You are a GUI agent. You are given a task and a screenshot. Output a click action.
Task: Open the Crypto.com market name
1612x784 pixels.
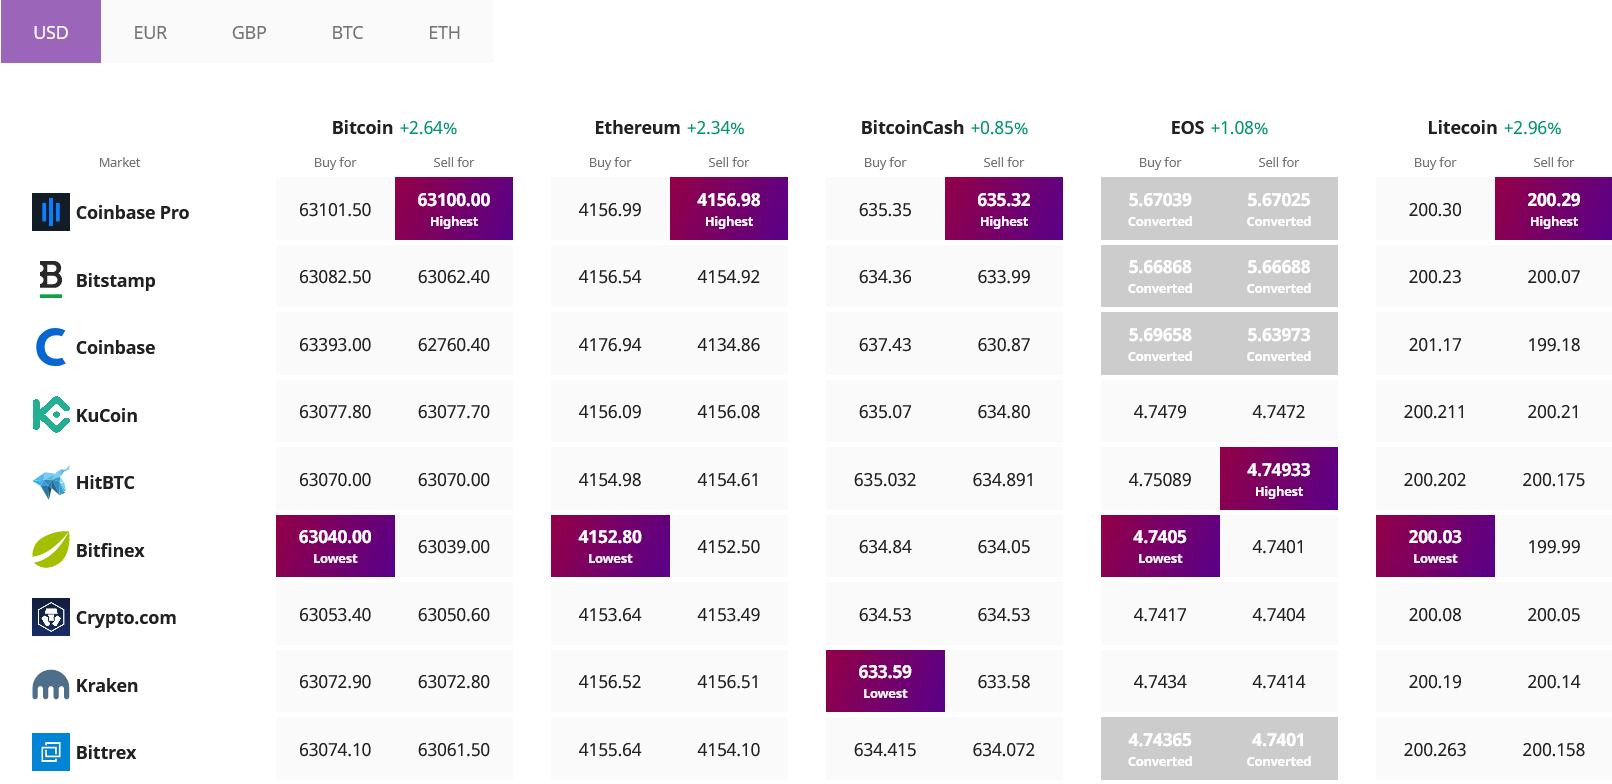(126, 617)
